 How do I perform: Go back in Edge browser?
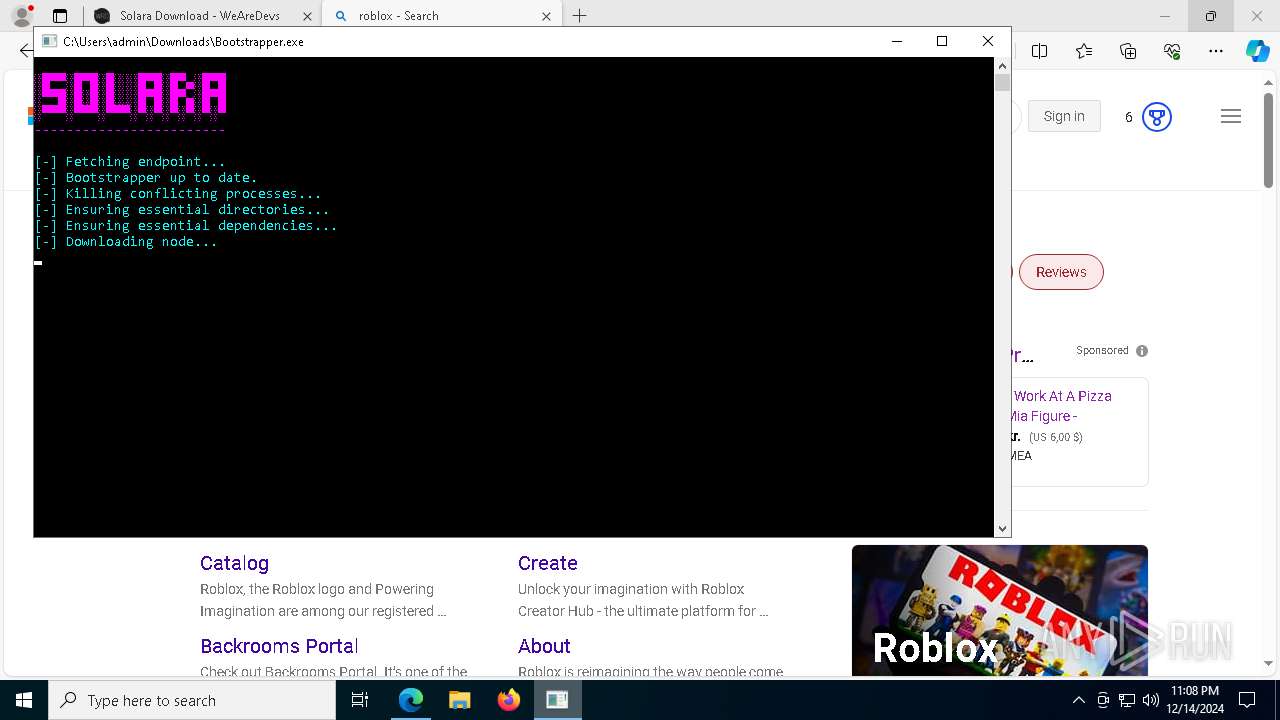(x=26, y=51)
